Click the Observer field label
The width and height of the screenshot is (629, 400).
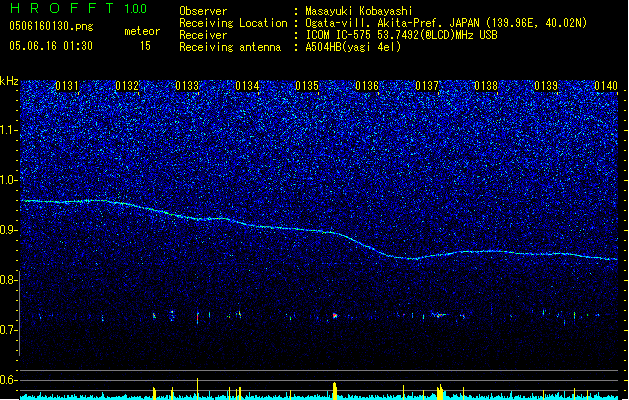203,11
